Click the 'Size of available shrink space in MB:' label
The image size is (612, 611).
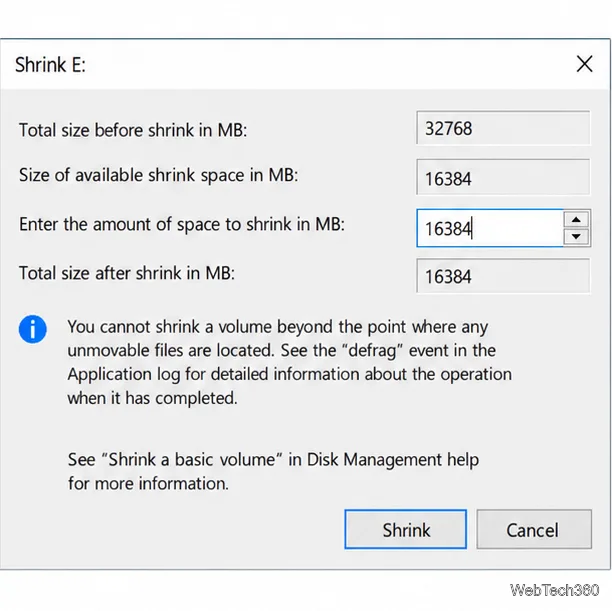pos(158,175)
